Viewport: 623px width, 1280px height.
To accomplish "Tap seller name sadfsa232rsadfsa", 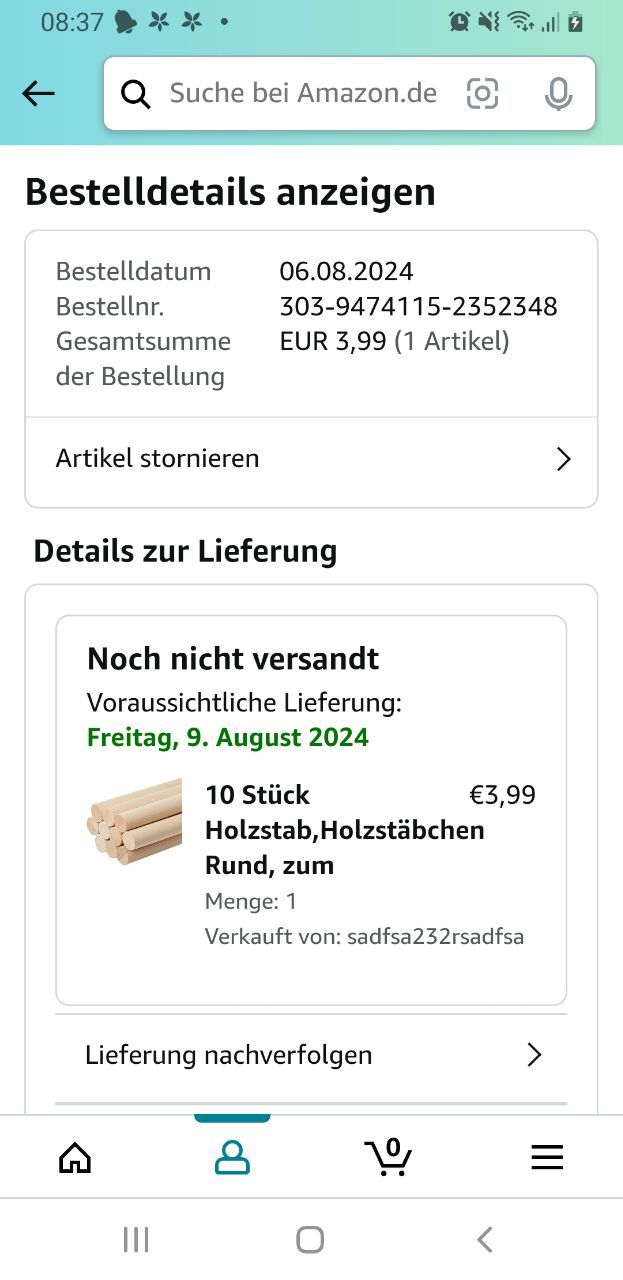I will pos(435,937).
